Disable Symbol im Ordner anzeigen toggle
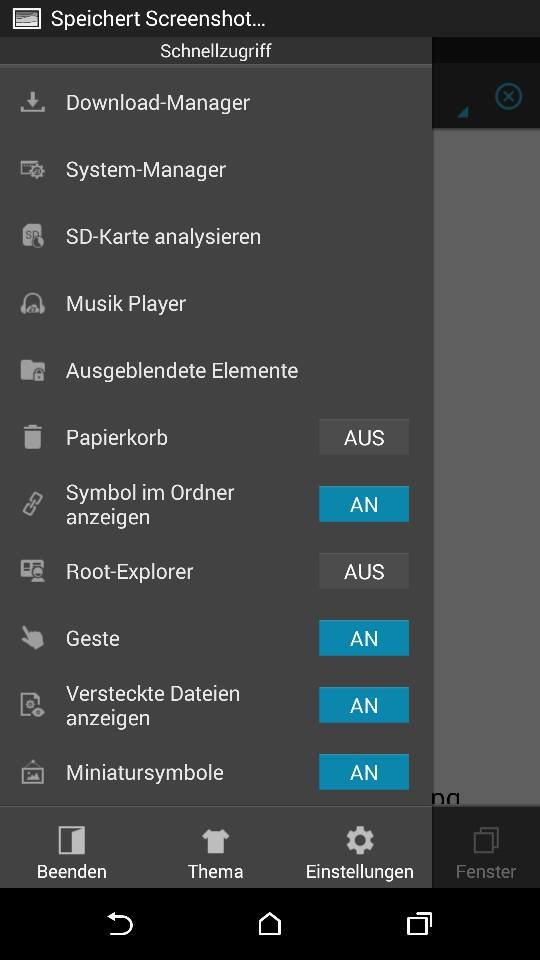540x960 pixels. (x=364, y=504)
